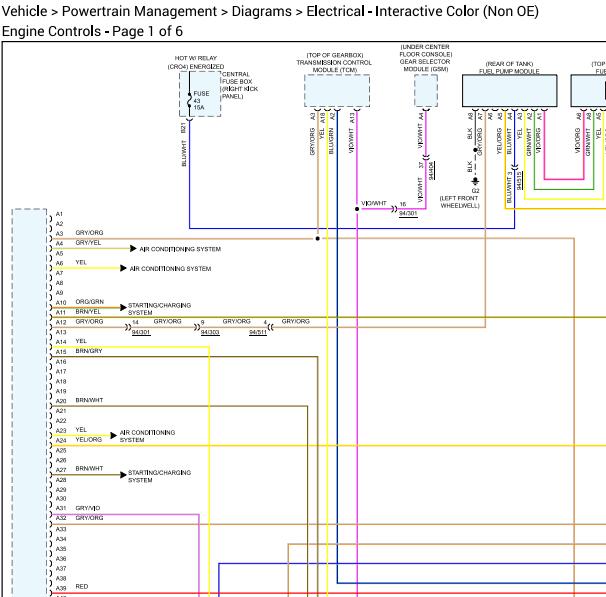Image resolution: width=606 pixels, height=597 pixels.
Task: Click the BRN/YEL wire label at A11
Action: [x=88, y=311]
